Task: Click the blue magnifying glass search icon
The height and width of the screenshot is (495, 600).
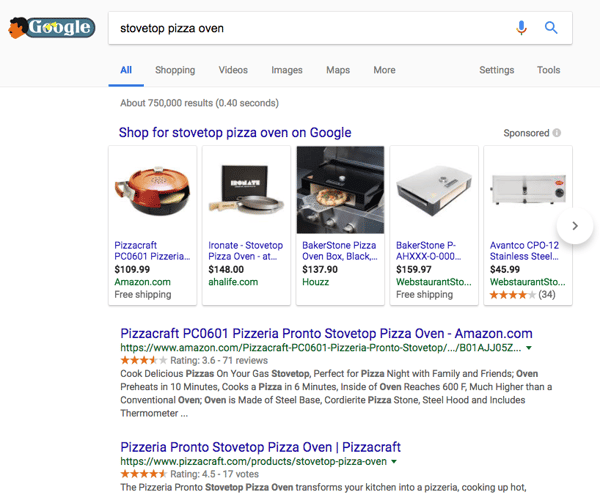Action: tap(551, 28)
